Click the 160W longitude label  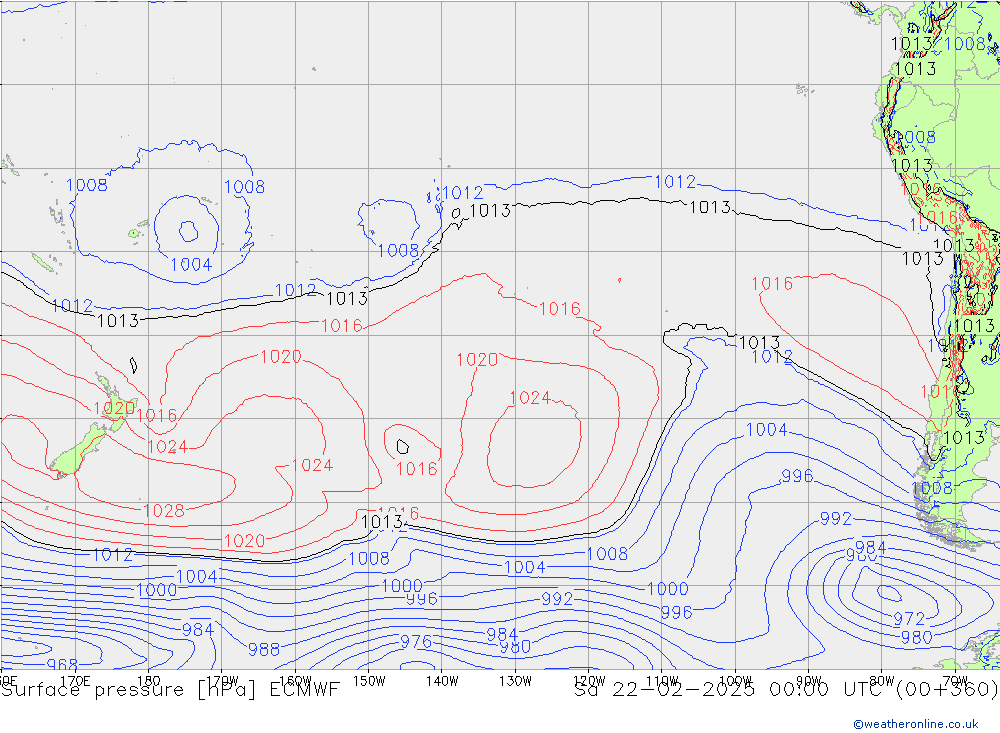point(295,681)
